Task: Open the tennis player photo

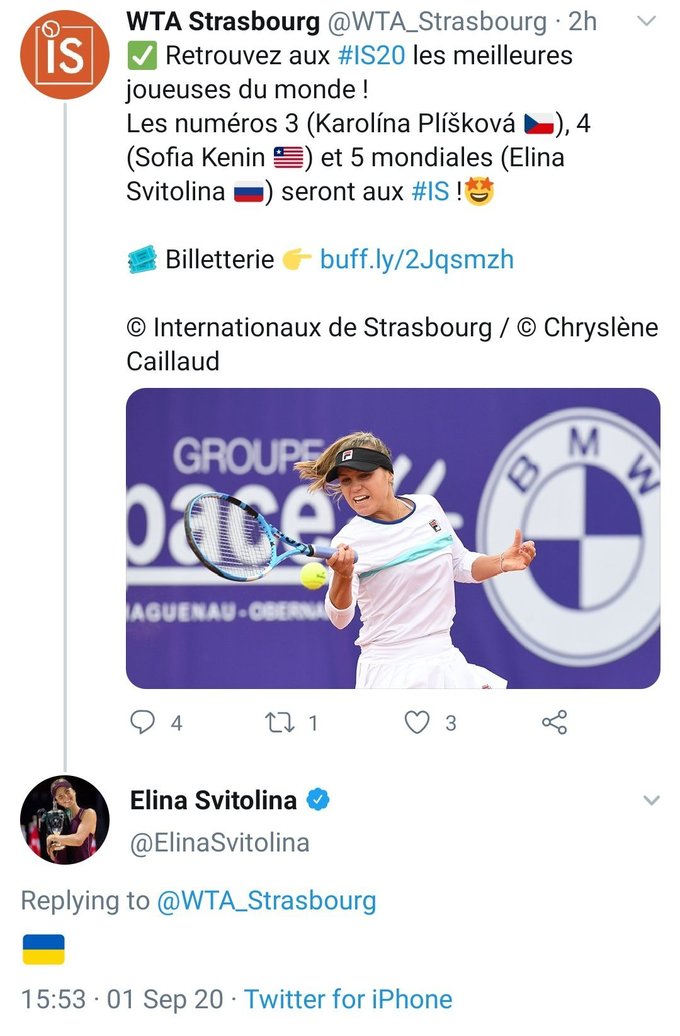Action: pyautogui.click(x=392, y=538)
